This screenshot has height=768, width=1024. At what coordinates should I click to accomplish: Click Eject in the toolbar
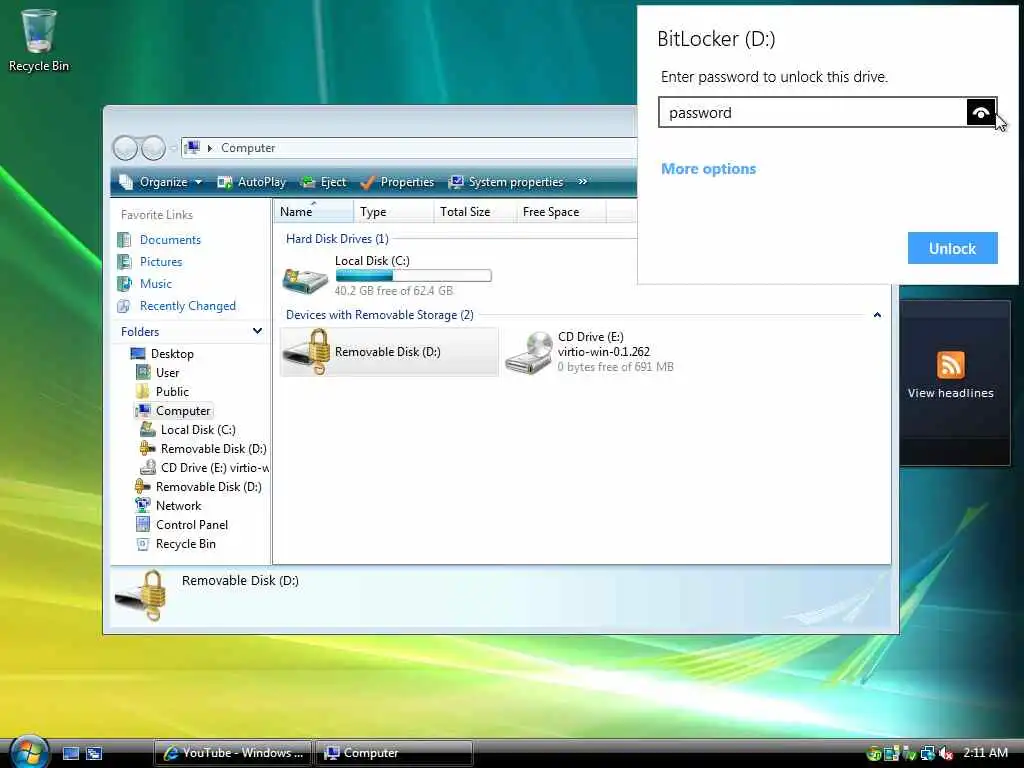click(x=323, y=182)
